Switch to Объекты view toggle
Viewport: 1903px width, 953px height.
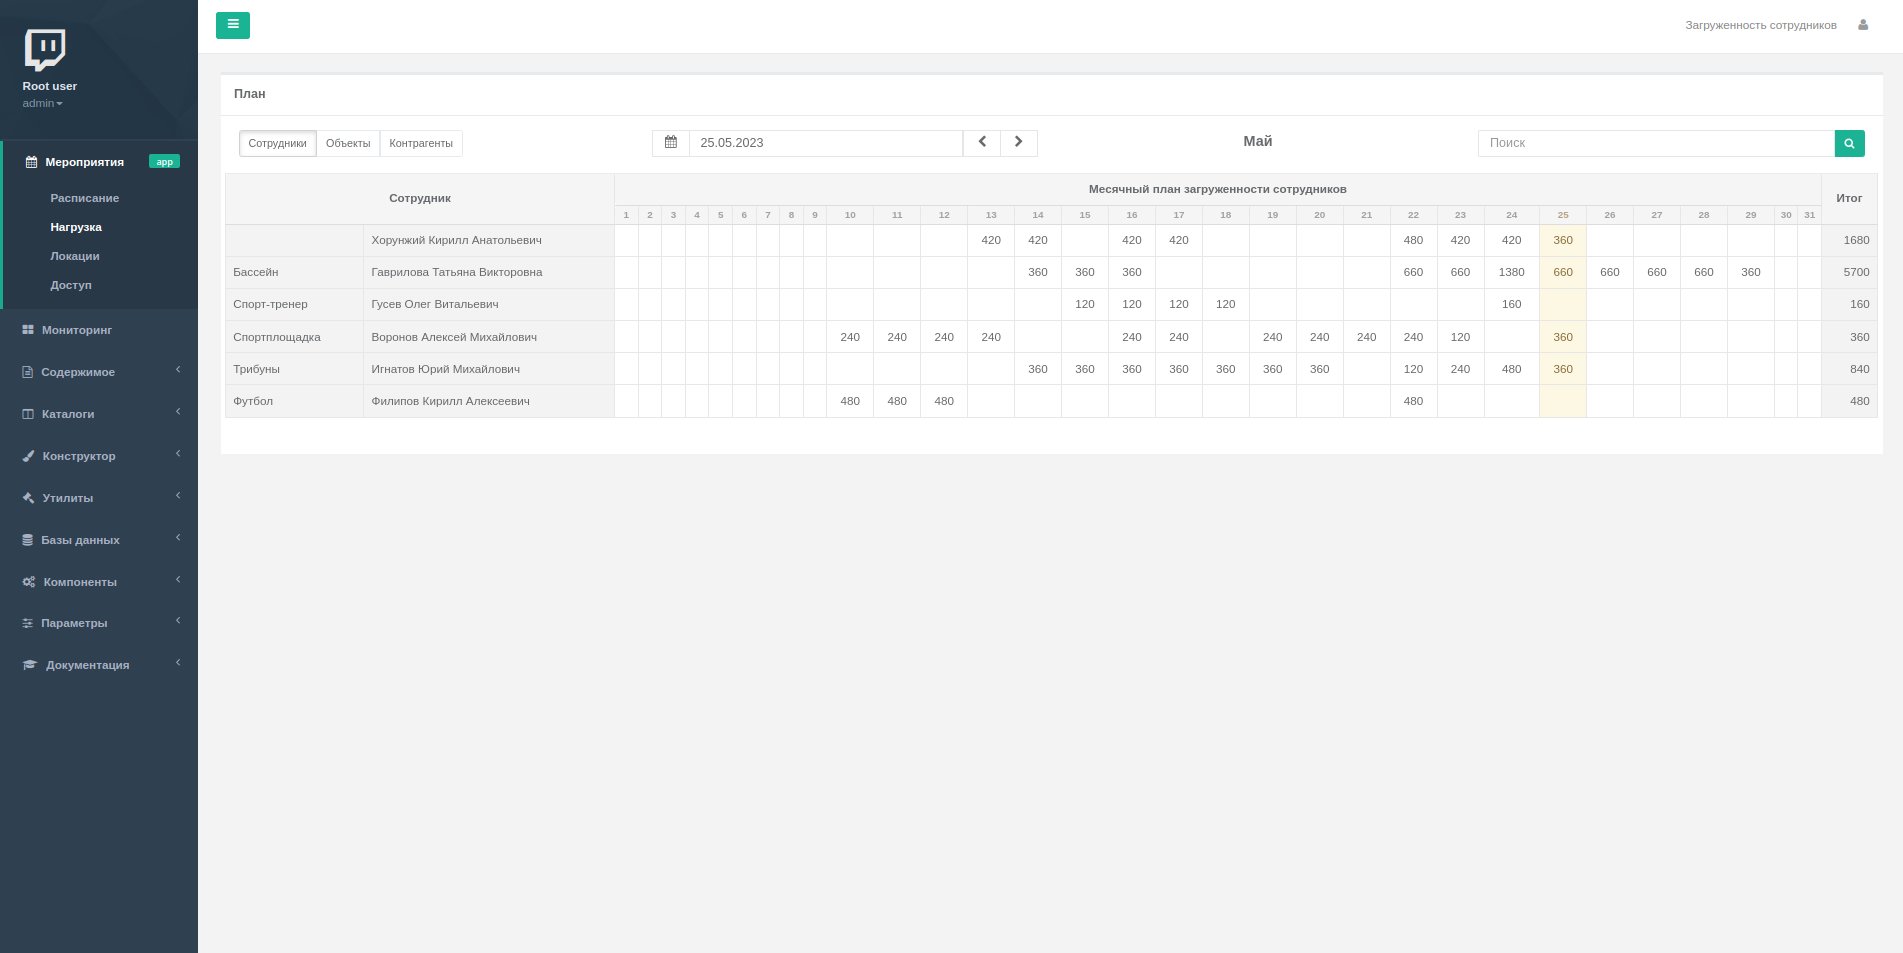click(348, 143)
